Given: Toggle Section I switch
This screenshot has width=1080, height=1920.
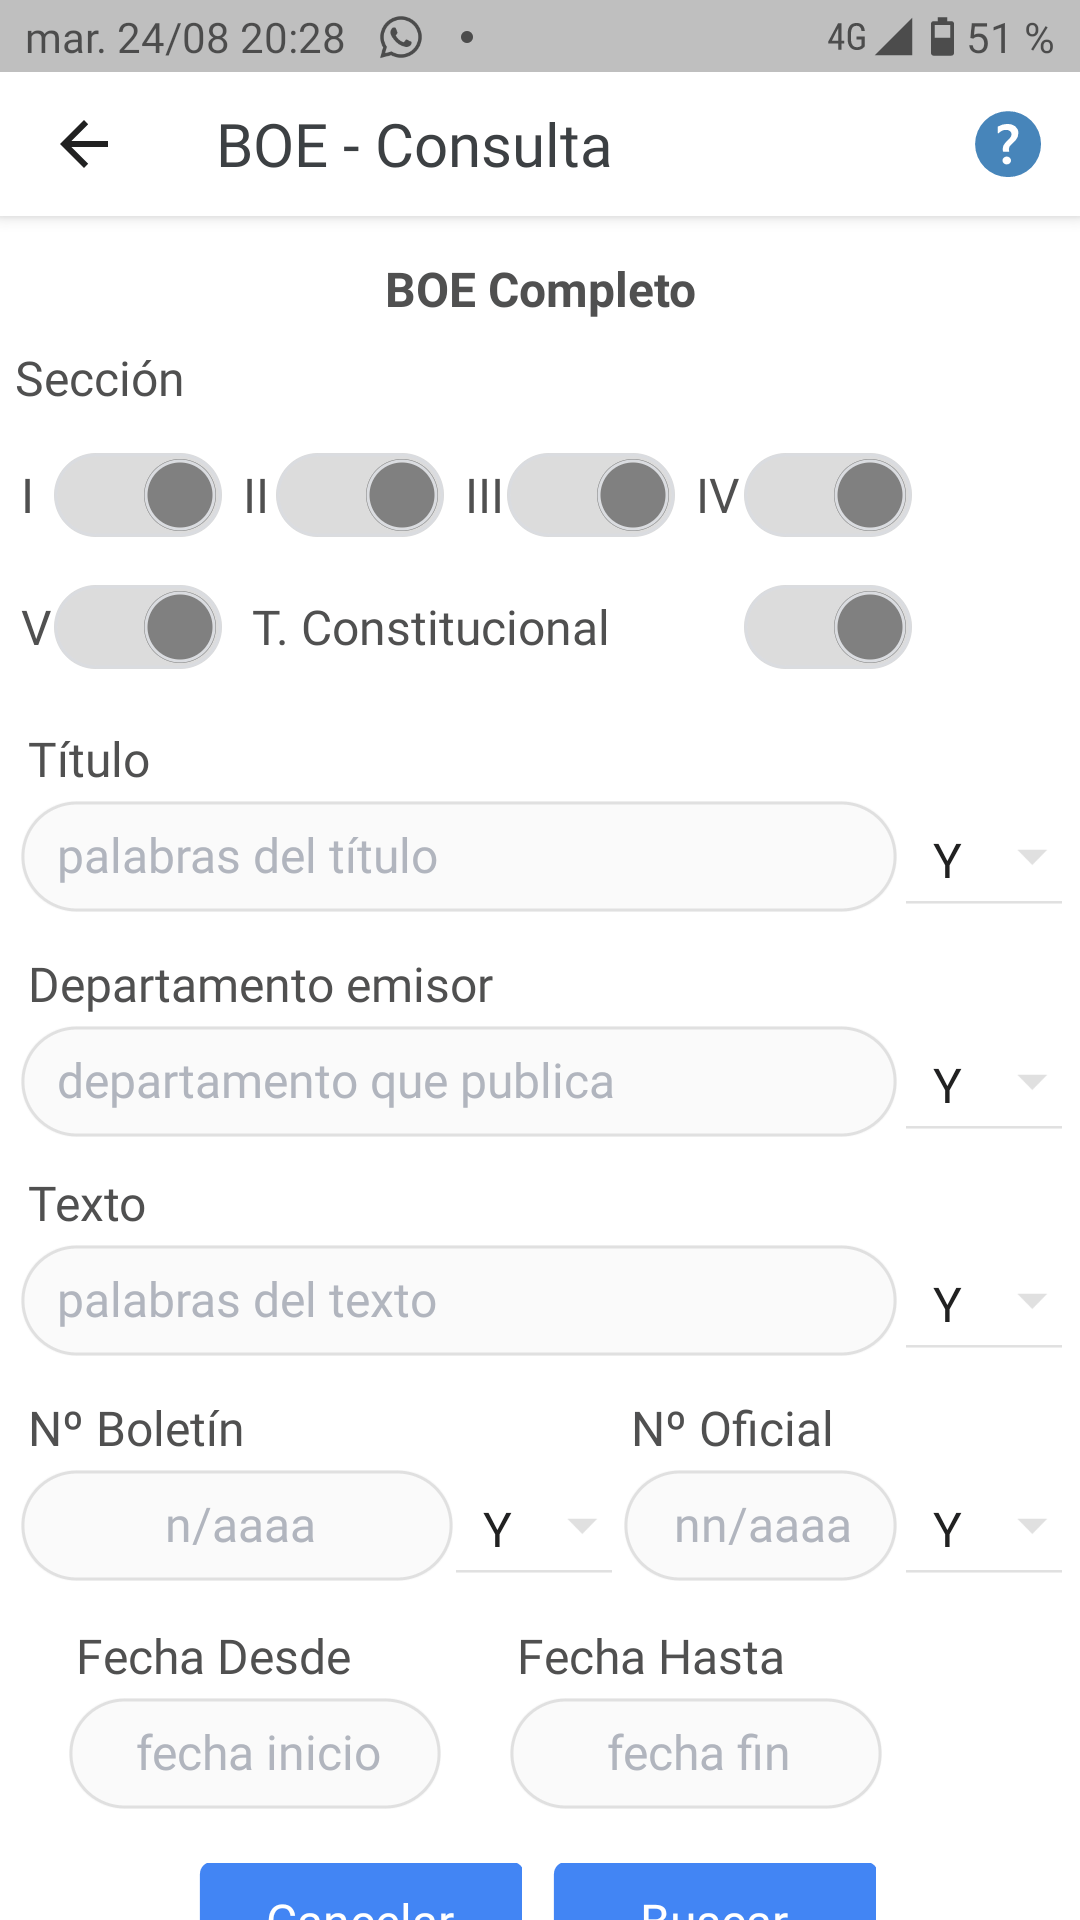Looking at the screenshot, I should click(x=138, y=495).
